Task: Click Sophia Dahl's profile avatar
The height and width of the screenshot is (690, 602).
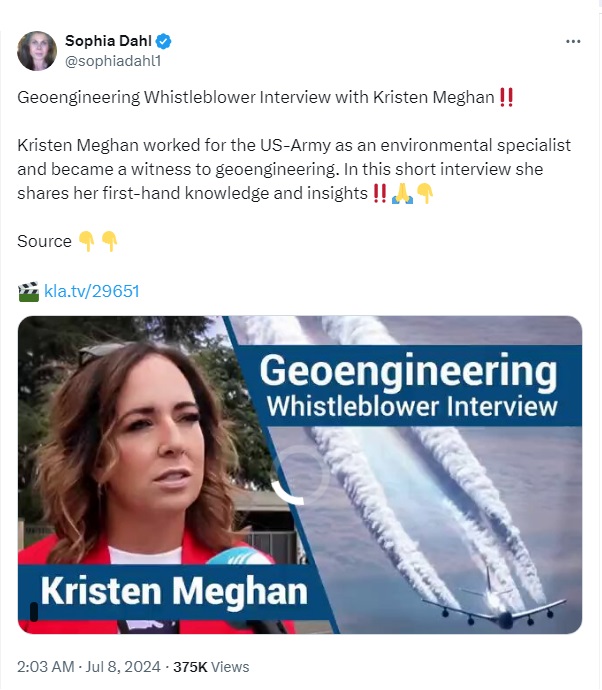Action: pos(37,51)
